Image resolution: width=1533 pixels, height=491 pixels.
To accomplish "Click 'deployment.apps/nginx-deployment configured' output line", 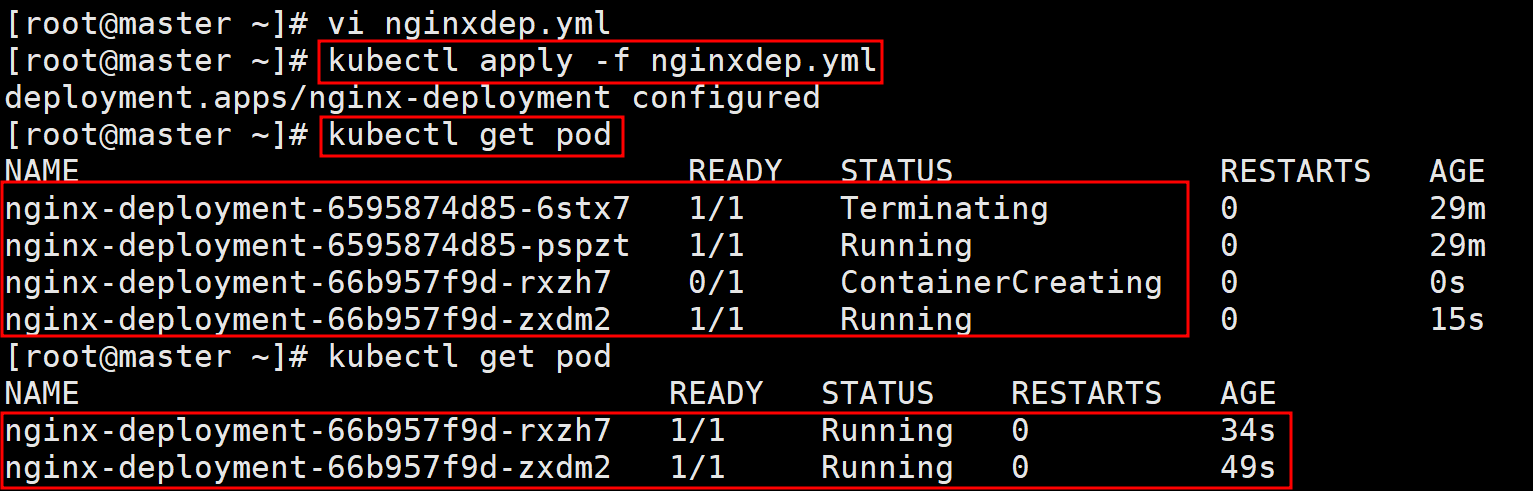I will click(x=412, y=97).
